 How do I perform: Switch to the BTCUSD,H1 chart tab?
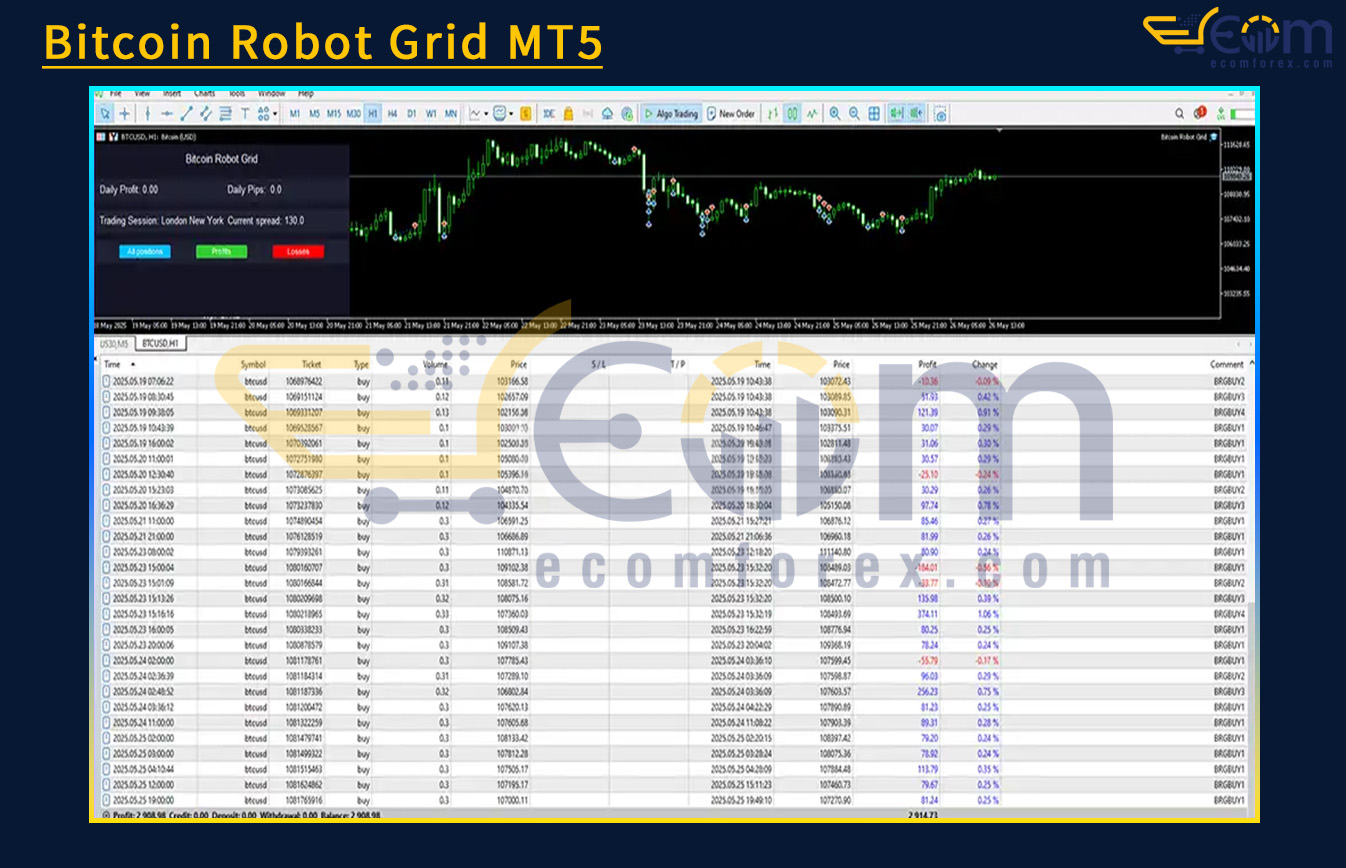click(161, 343)
